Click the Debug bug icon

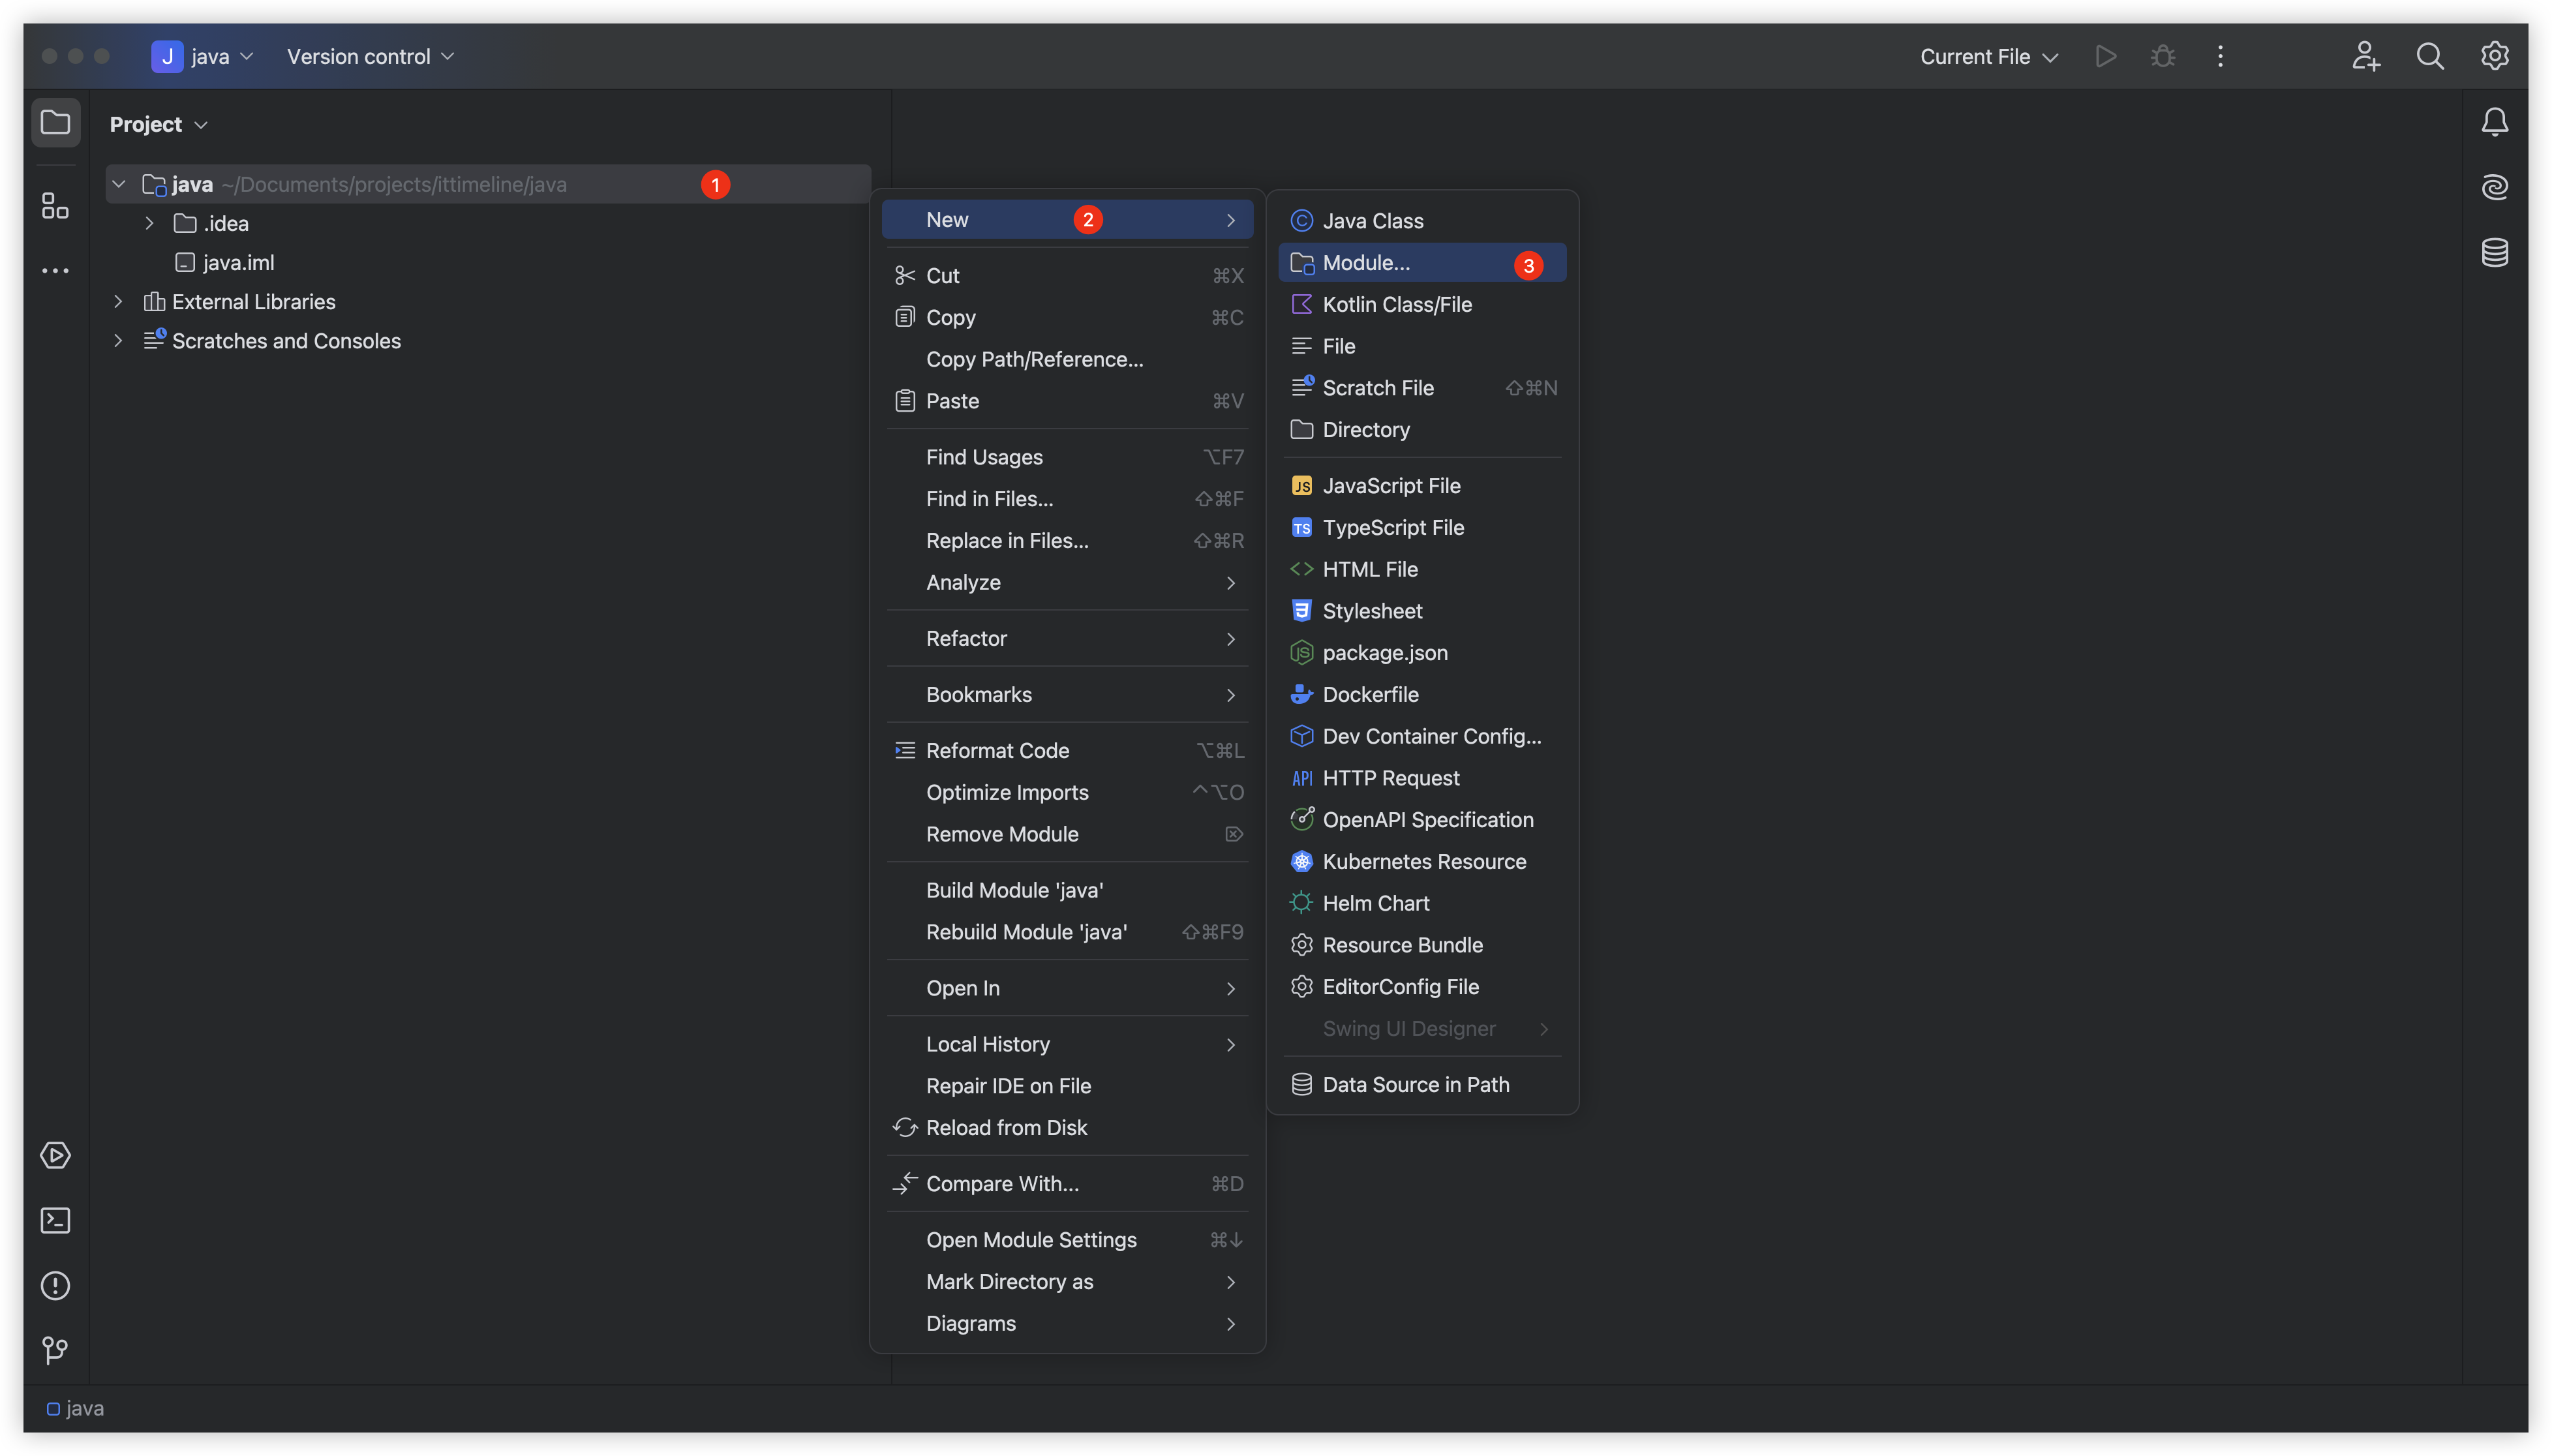tap(2162, 56)
